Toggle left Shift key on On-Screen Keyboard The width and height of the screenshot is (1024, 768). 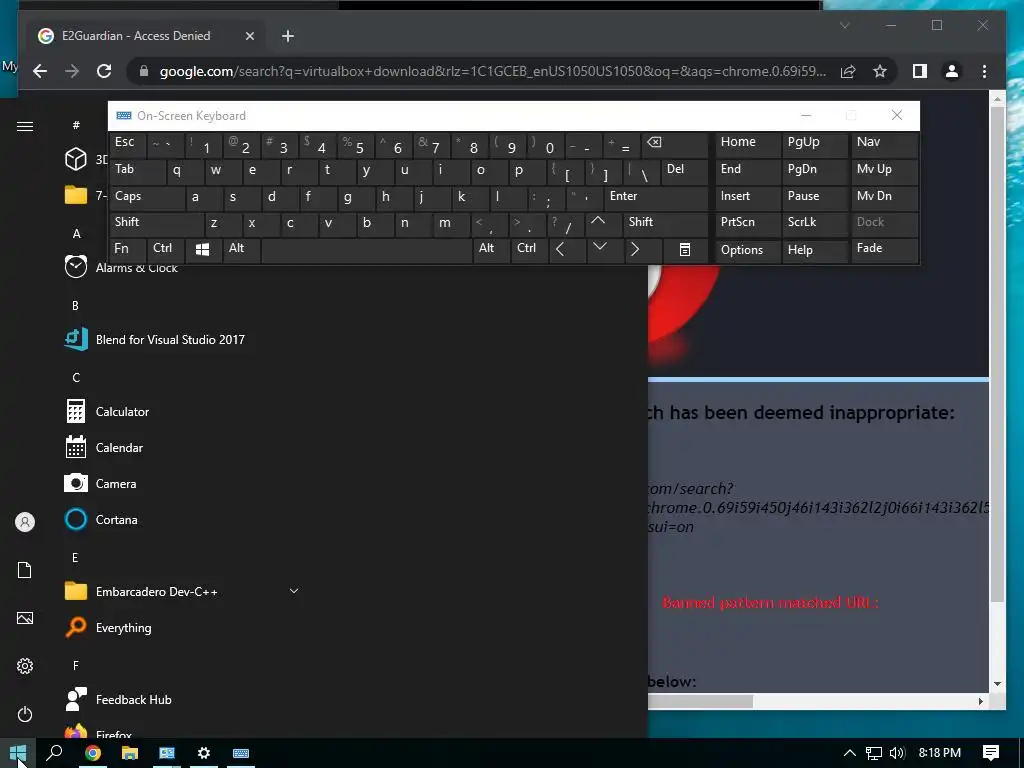point(155,223)
